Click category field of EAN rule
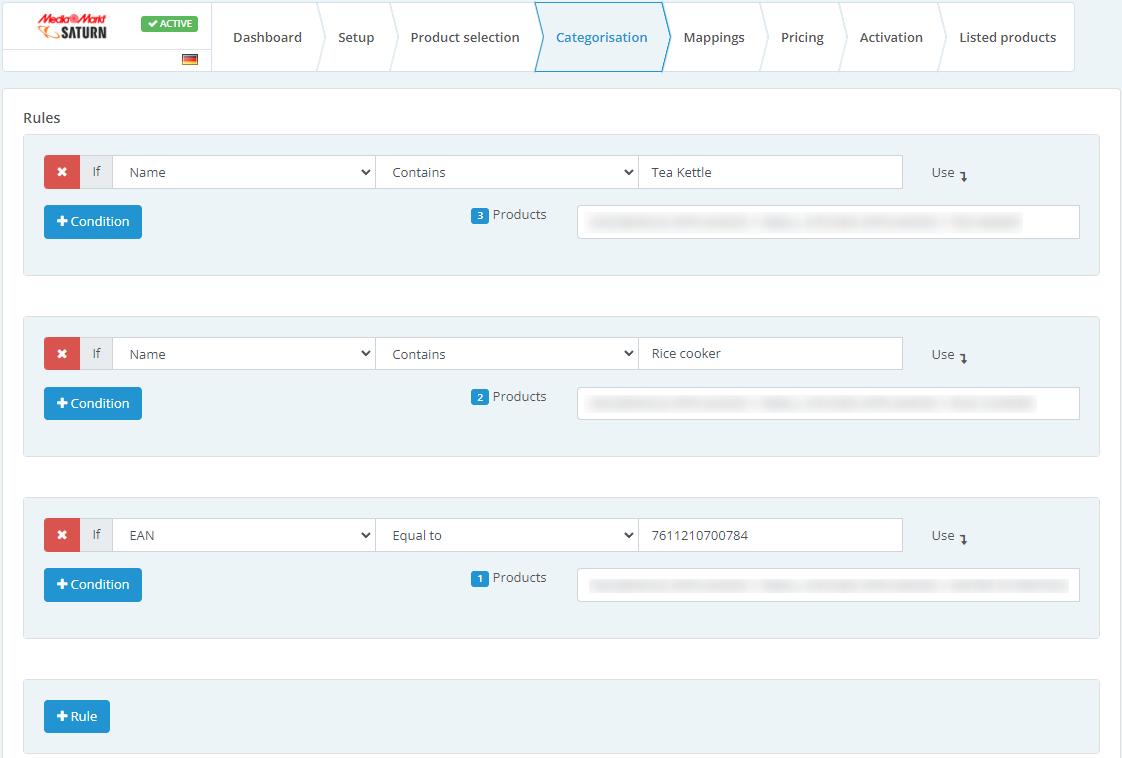 [x=828, y=585]
